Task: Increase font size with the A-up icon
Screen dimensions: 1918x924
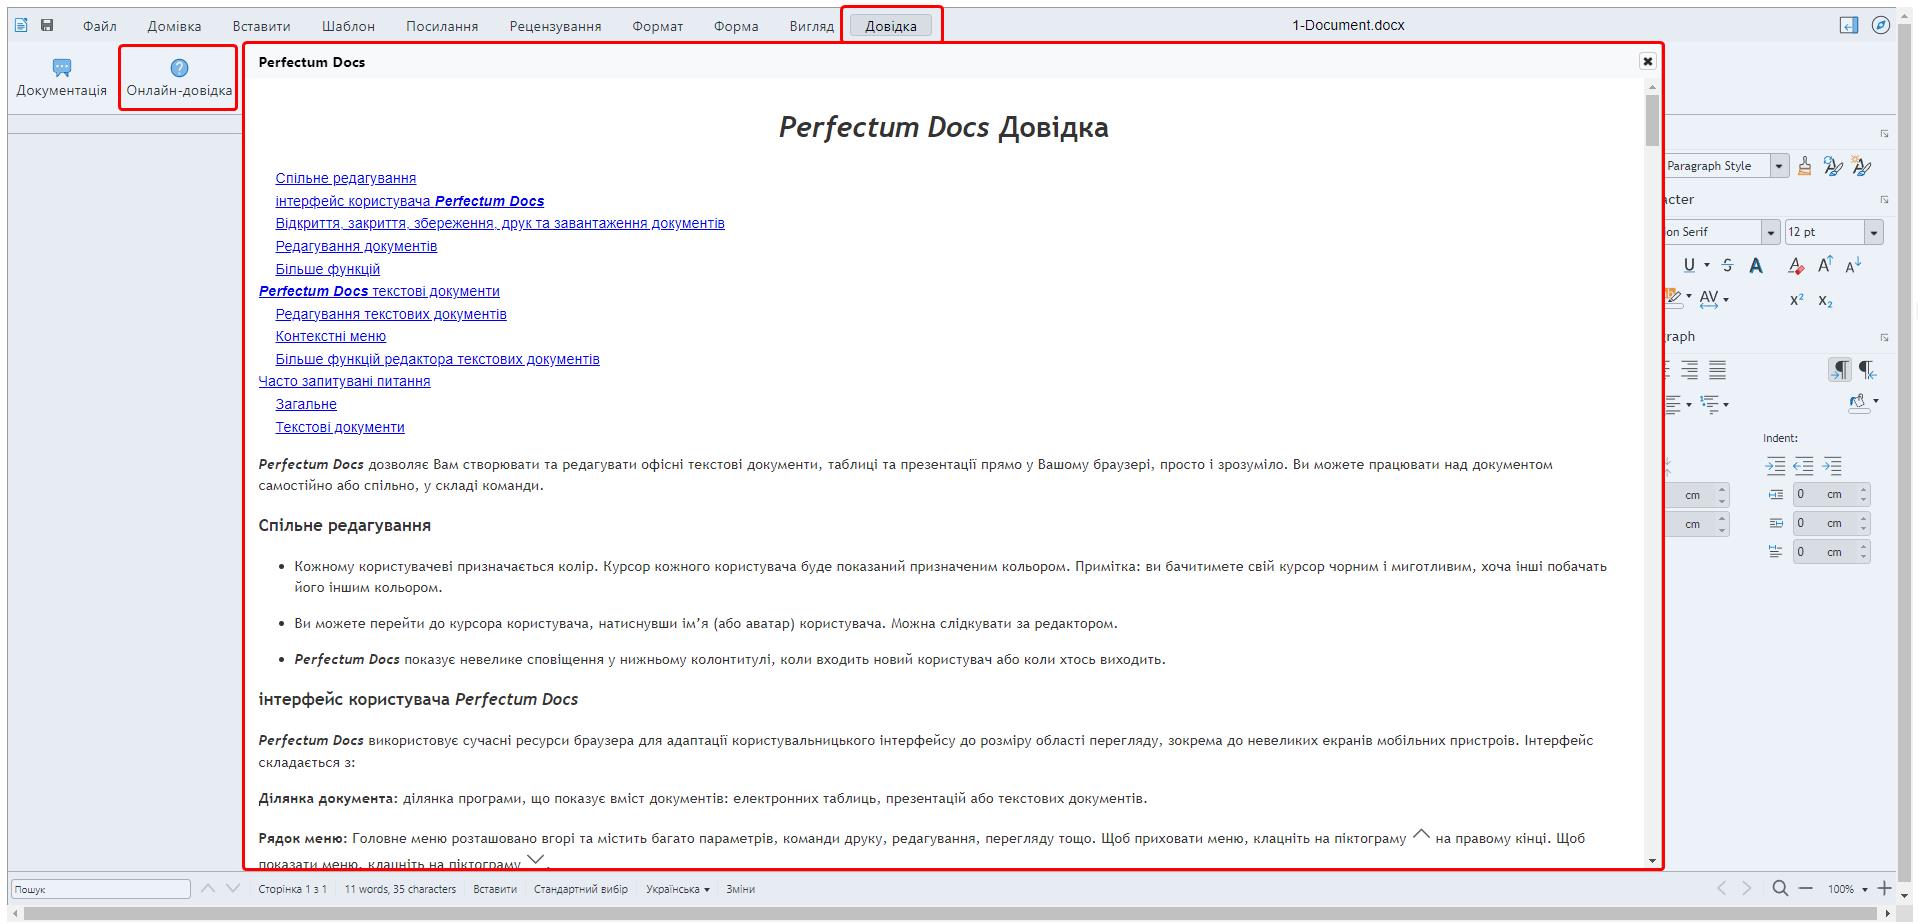Action: click(x=1825, y=265)
